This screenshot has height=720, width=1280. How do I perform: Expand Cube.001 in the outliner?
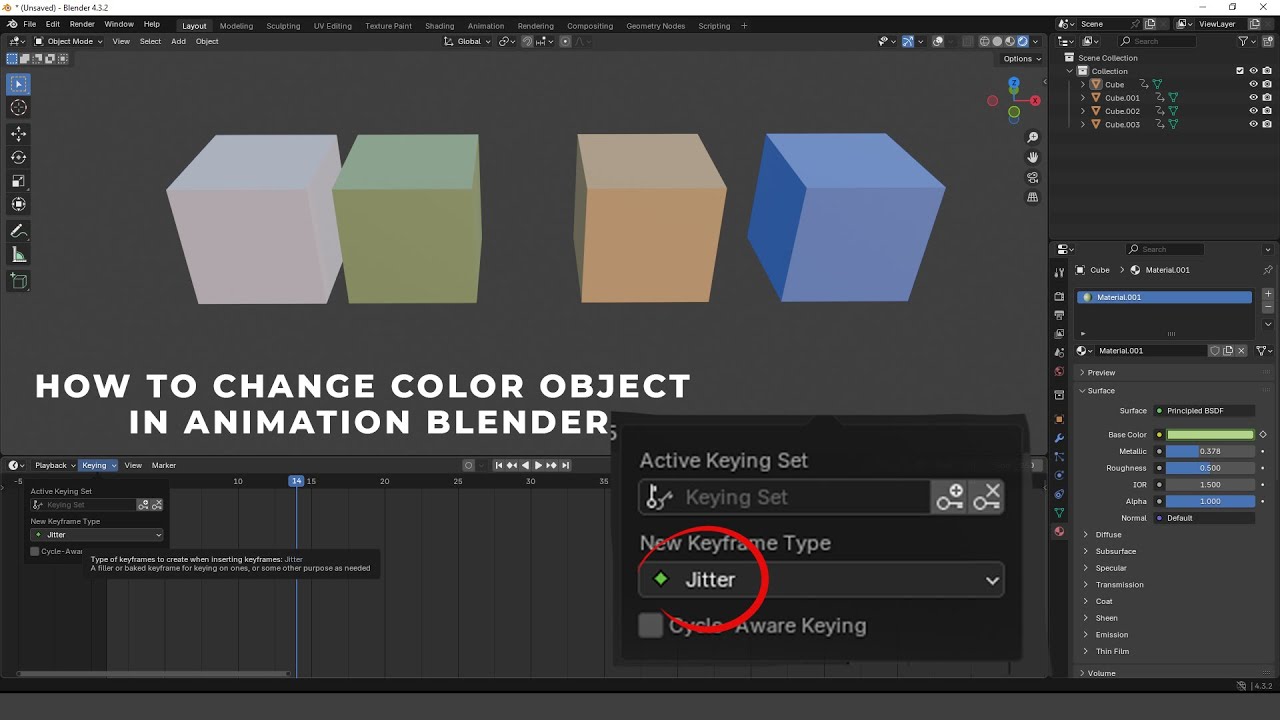coord(1083,98)
